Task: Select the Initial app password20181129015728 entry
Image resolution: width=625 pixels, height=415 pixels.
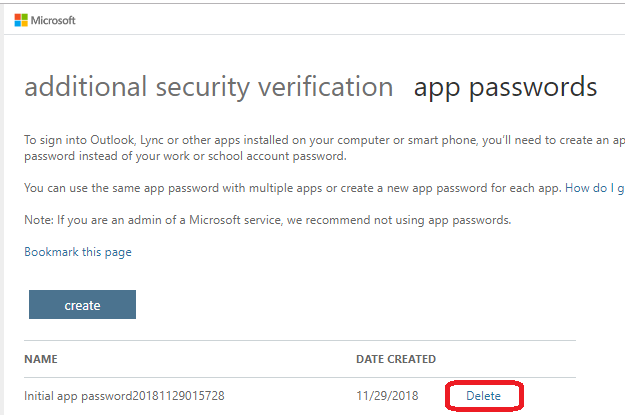Action: (x=124, y=396)
